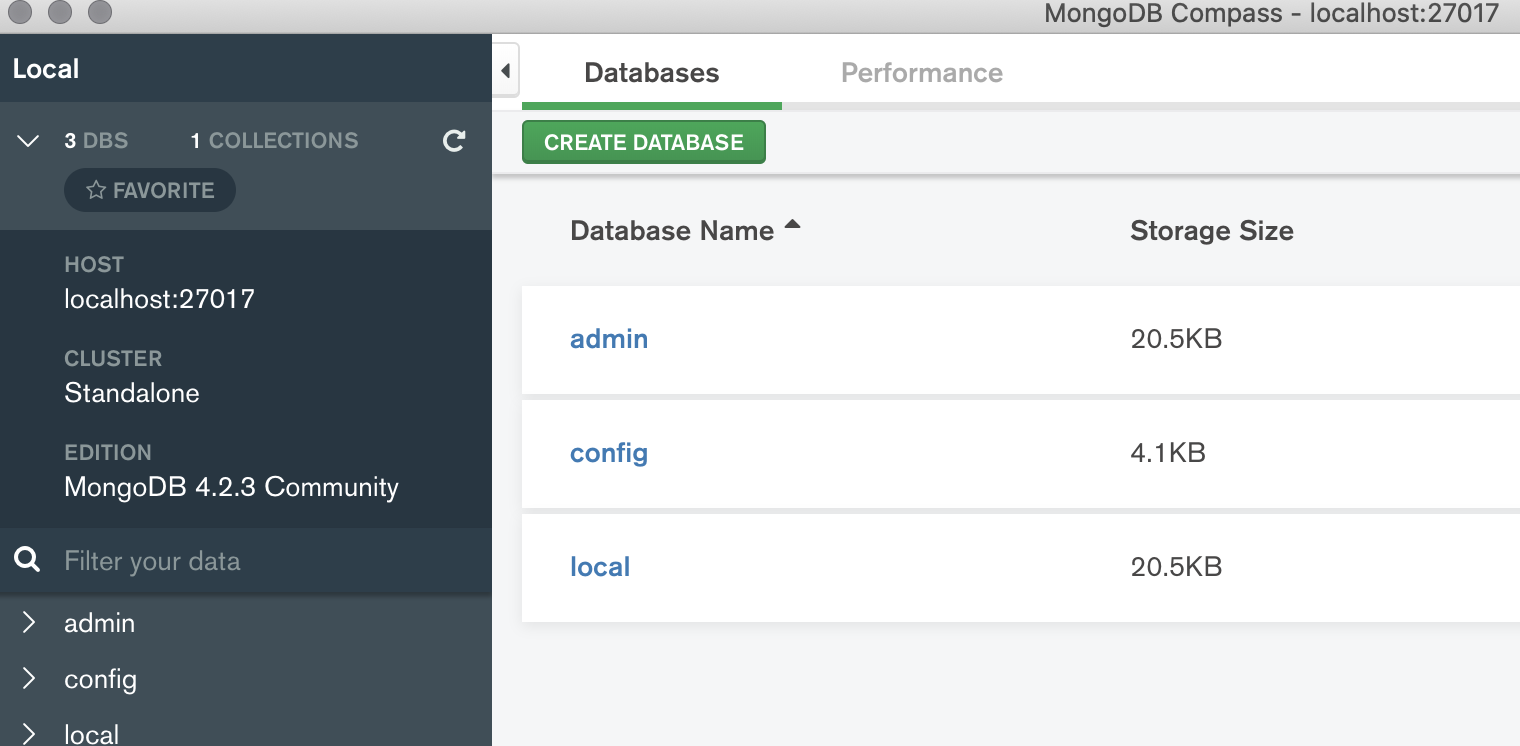Viewport: 1520px width, 746px height.
Task: Select admin in the sidebar tree
Action: click(x=99, y=623)
